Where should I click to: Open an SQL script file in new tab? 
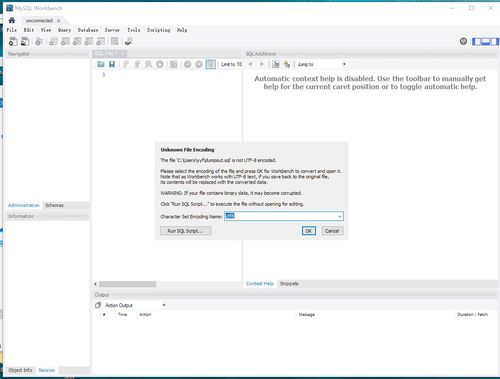pos(25,41)
